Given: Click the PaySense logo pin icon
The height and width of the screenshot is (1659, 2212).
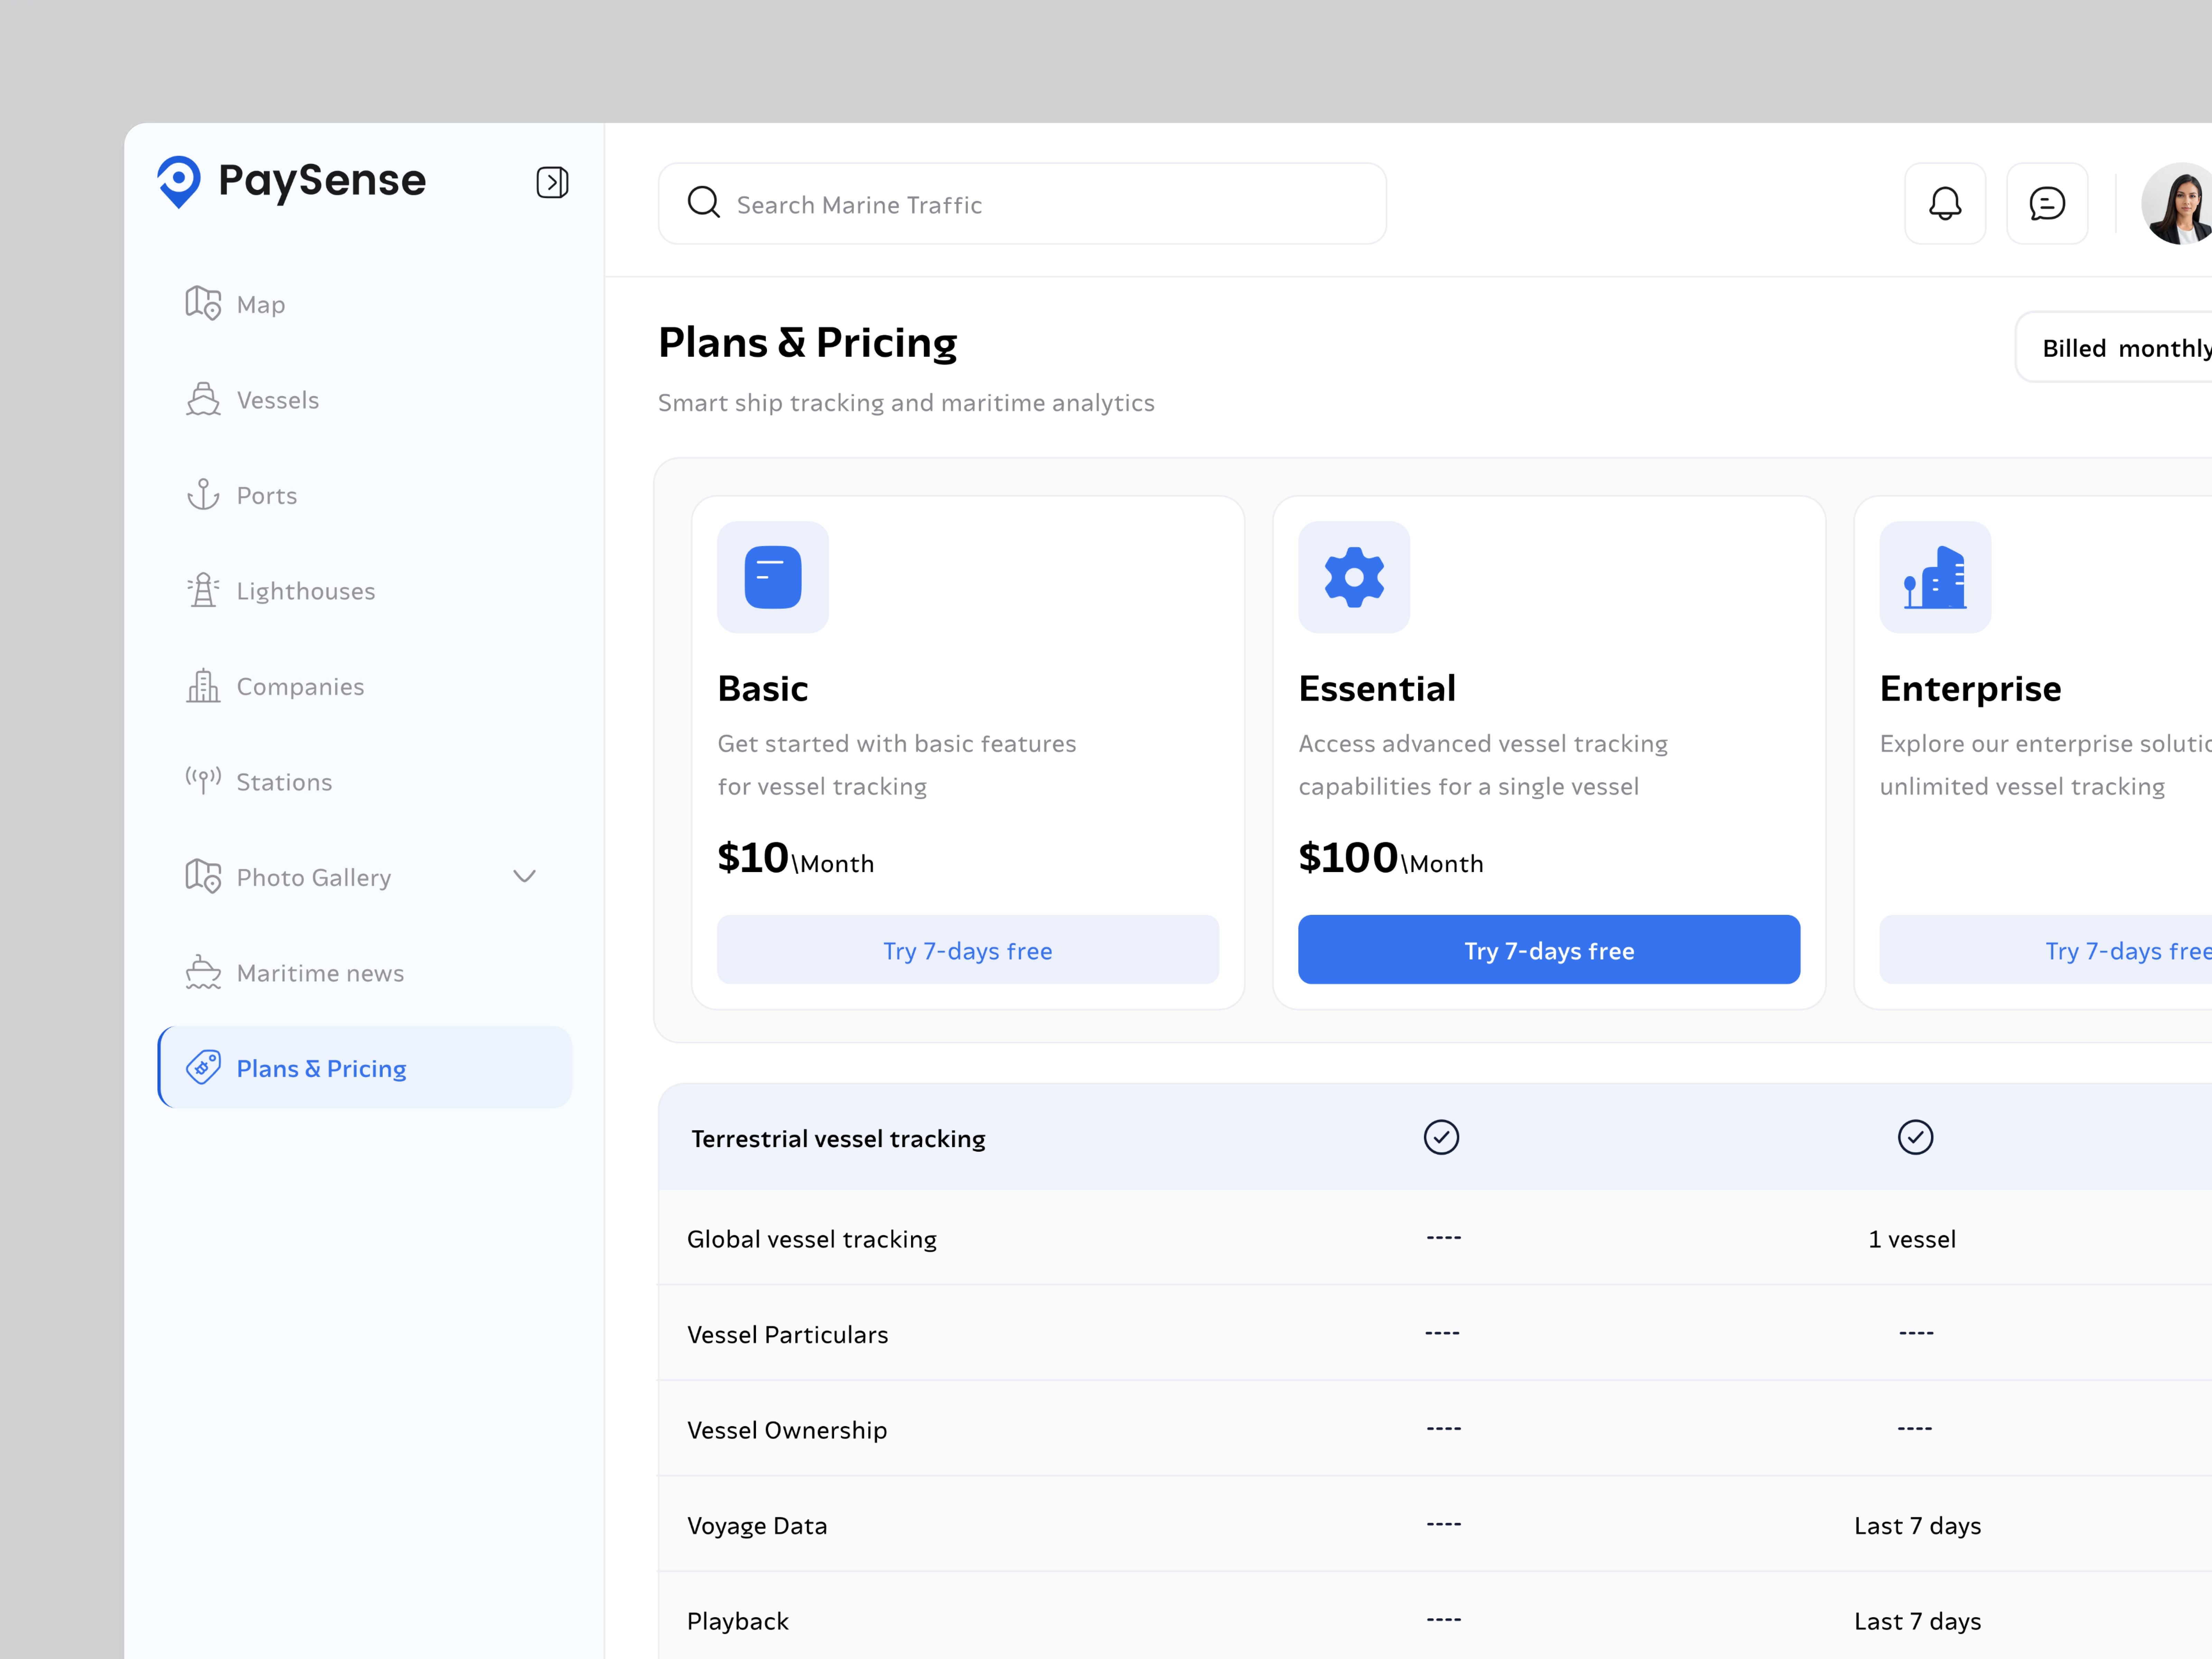Looking at the screenshot, I should point(179,182).
